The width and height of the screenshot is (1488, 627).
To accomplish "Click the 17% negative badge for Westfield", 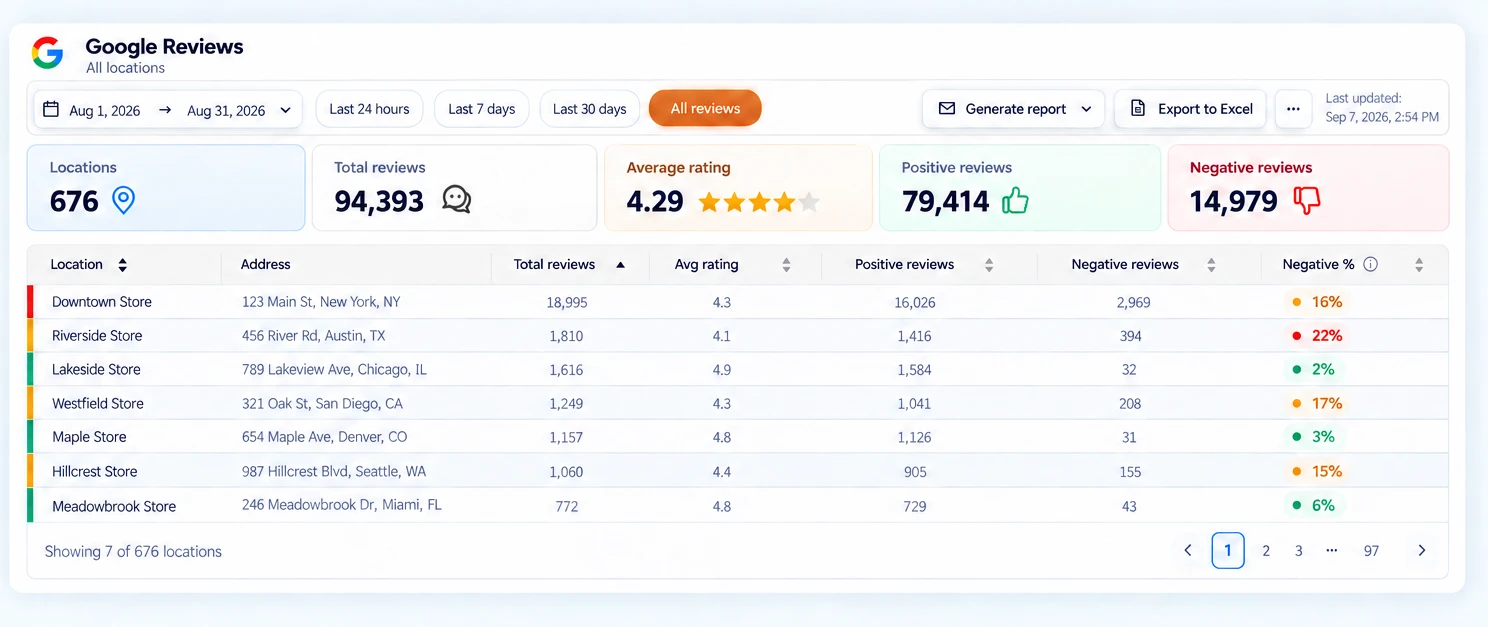I will (x=1317, y=403).
